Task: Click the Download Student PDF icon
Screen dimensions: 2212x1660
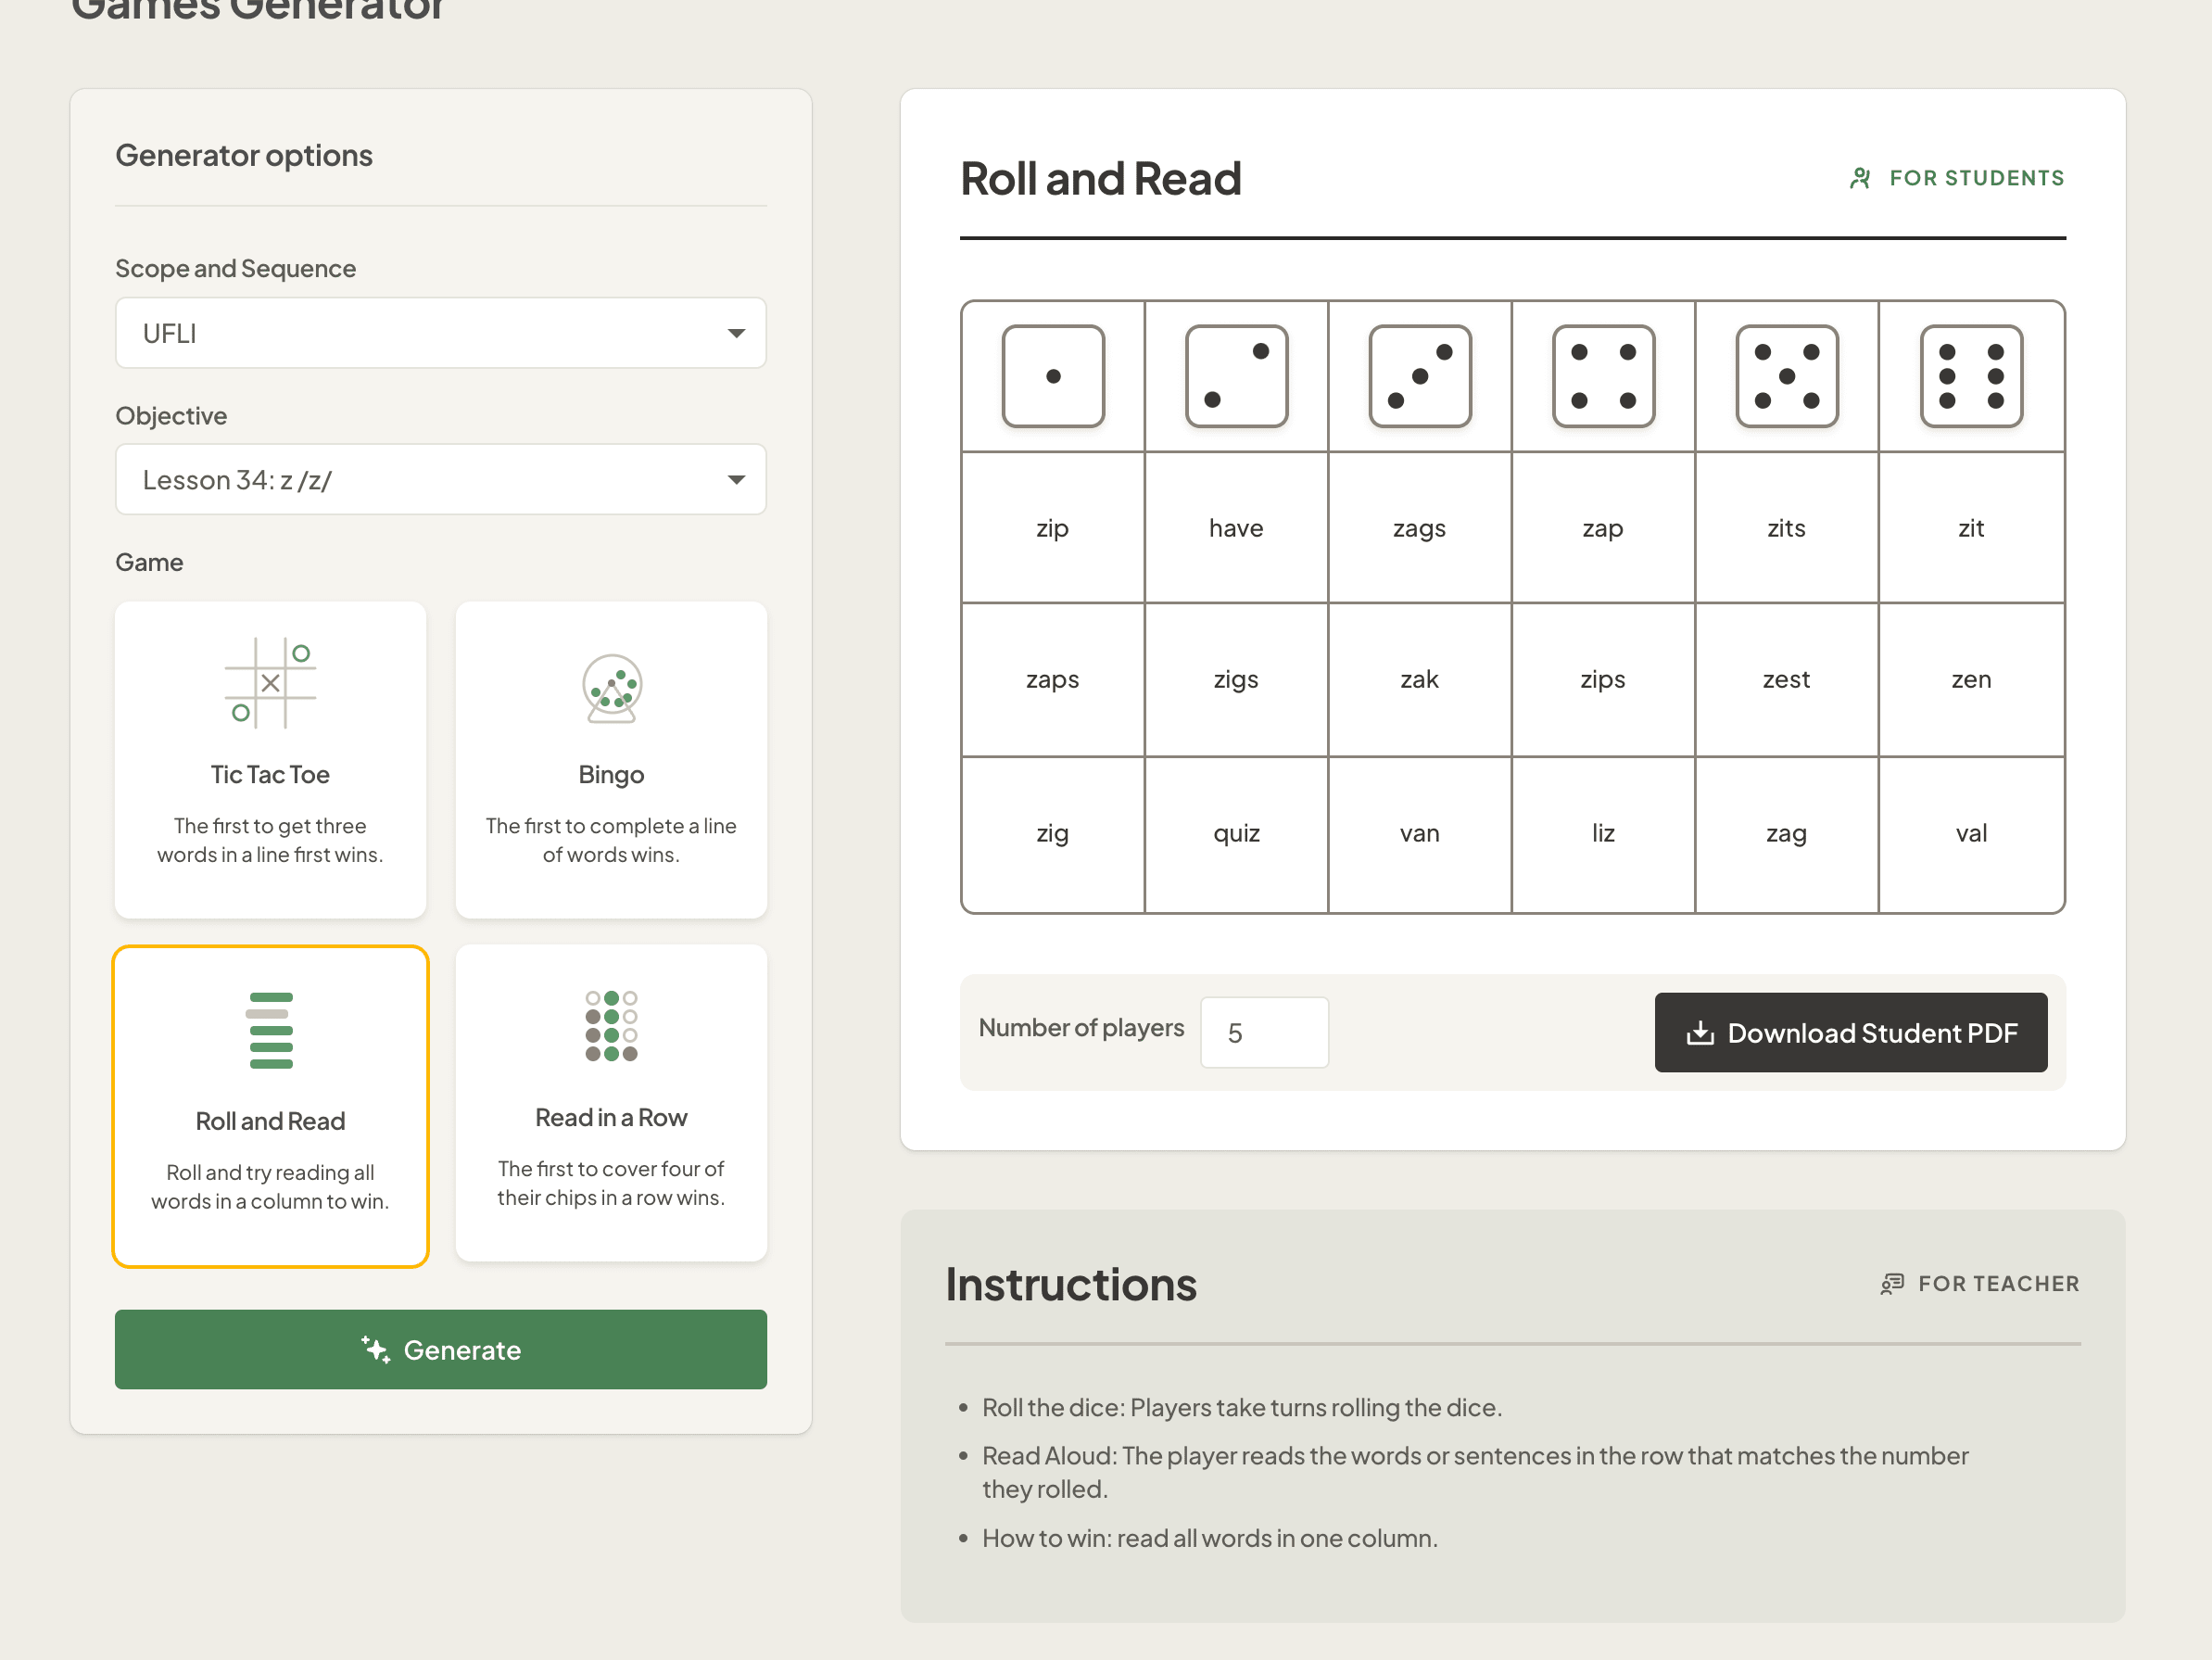Action: point(1701,1033)
